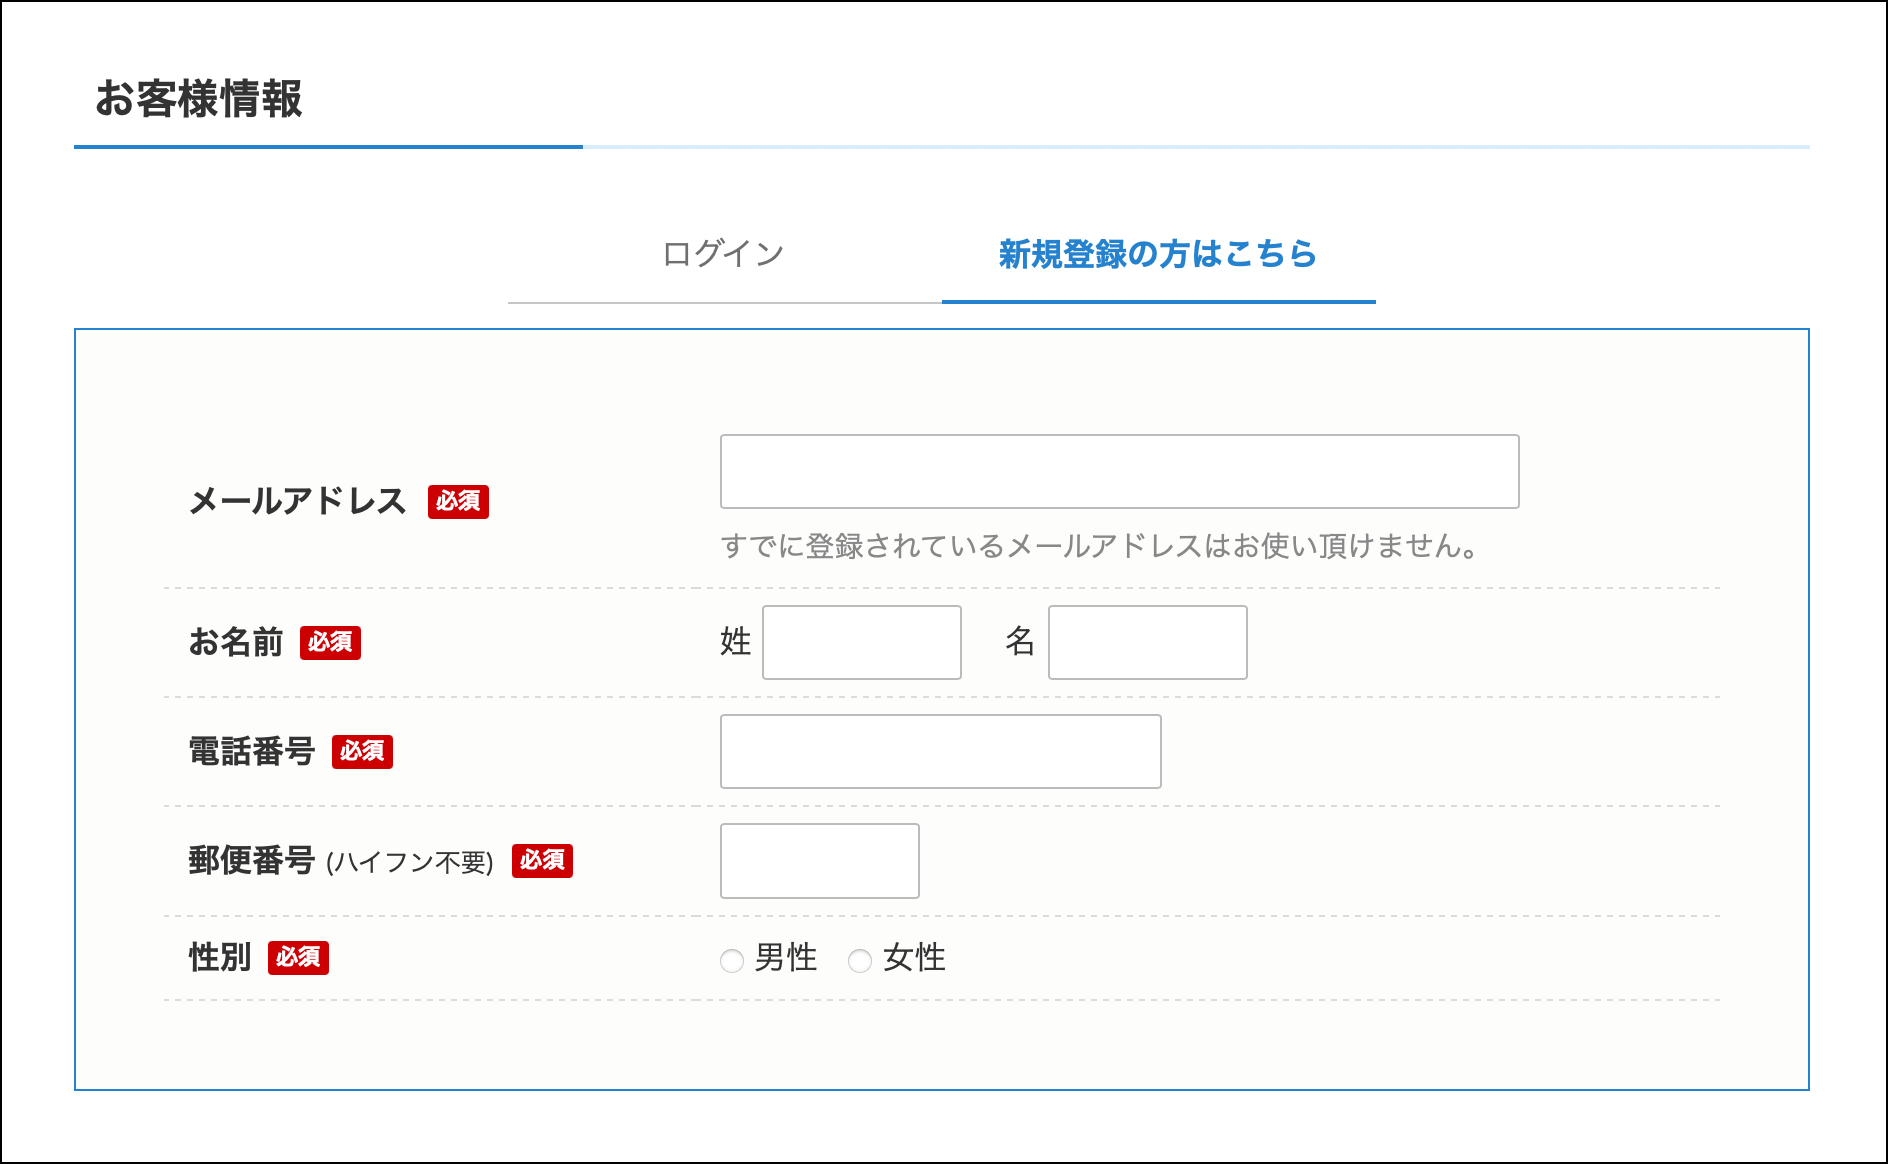Click the 必須 badge beside 電話番号
The image size is (1888, 1164).
click(x=362, y=751)
